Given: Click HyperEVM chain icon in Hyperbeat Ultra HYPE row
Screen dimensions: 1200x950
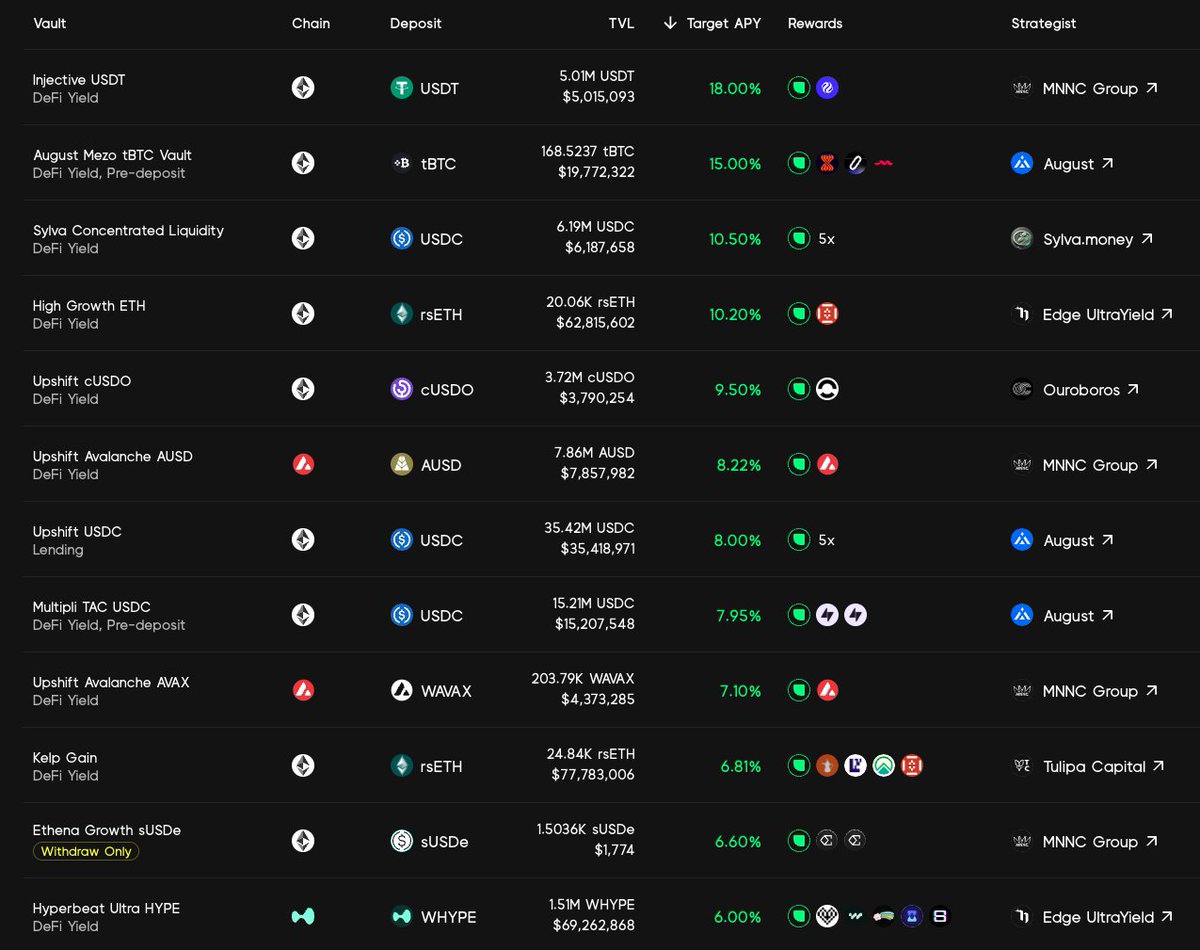Looking at the screenshot, I should [303, 917].
